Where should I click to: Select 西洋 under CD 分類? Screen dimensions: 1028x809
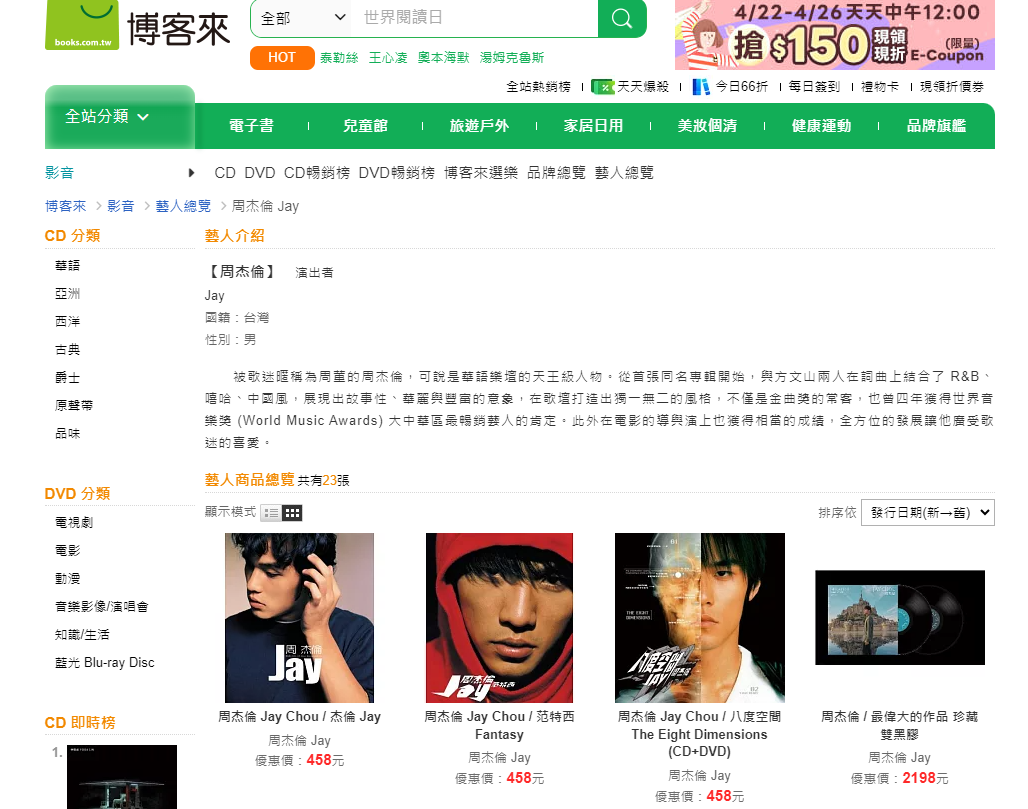(68, 321)
